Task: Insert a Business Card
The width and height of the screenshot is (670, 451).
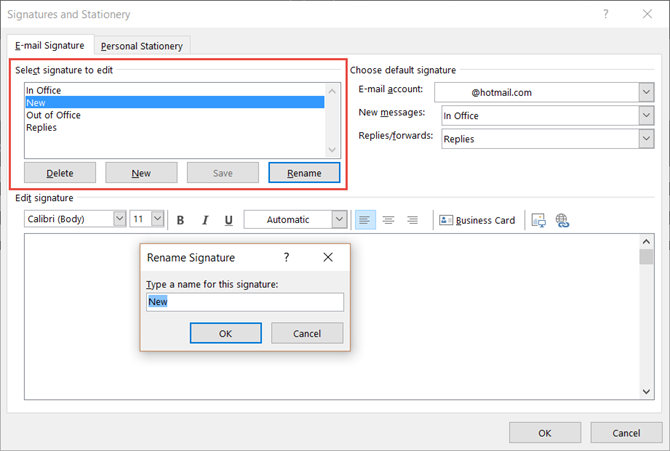Action: [477, 220]
